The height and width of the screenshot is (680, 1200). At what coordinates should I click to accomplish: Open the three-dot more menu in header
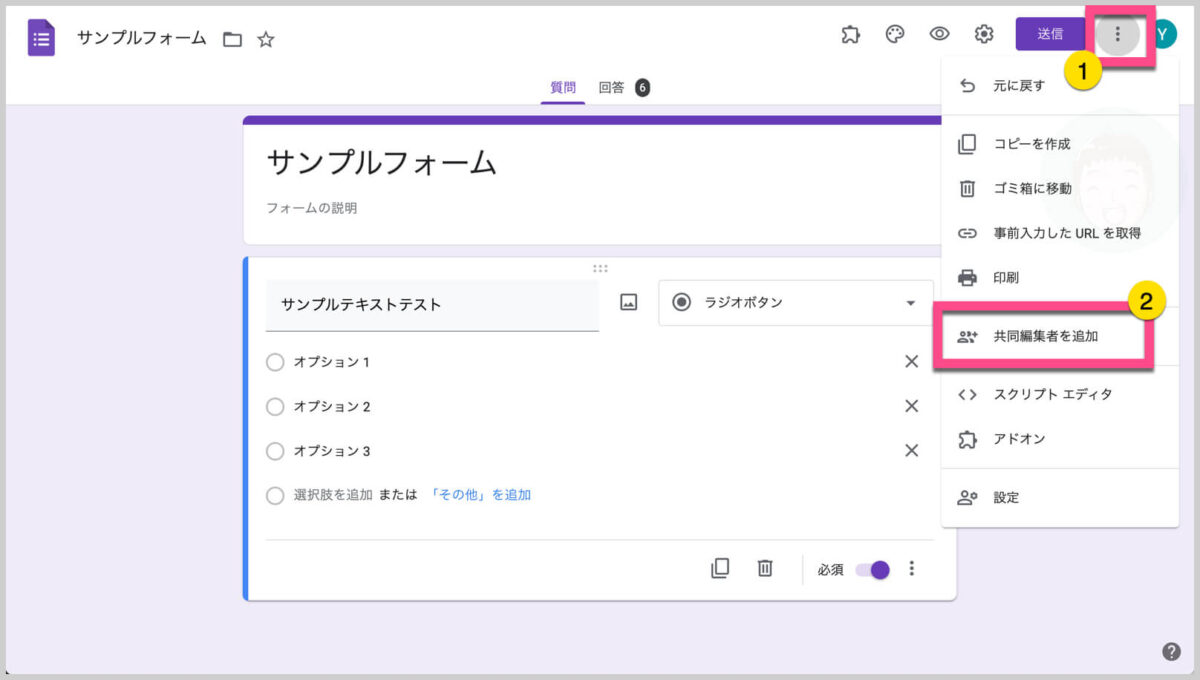(1118, 35)
